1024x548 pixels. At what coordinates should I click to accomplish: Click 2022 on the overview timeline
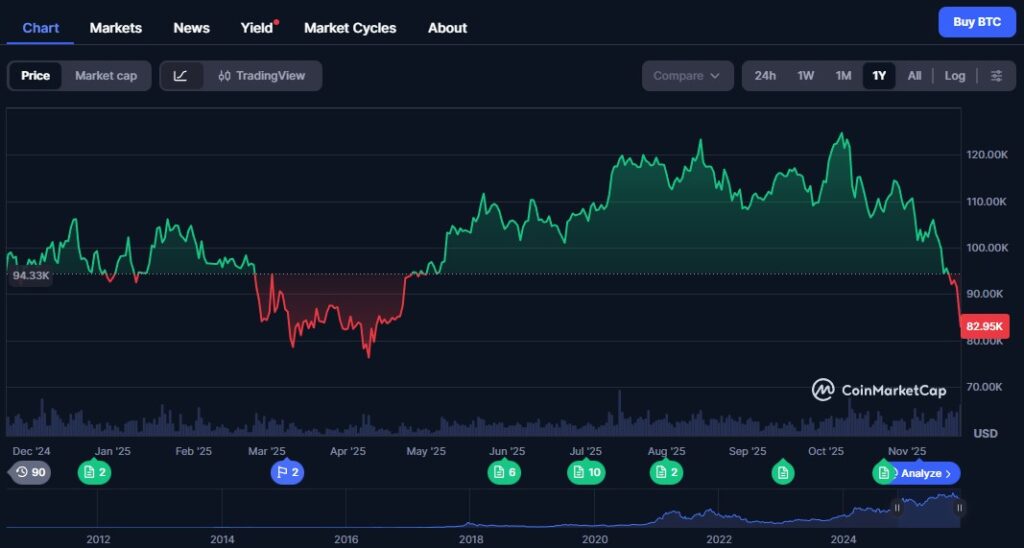(719, 540)
